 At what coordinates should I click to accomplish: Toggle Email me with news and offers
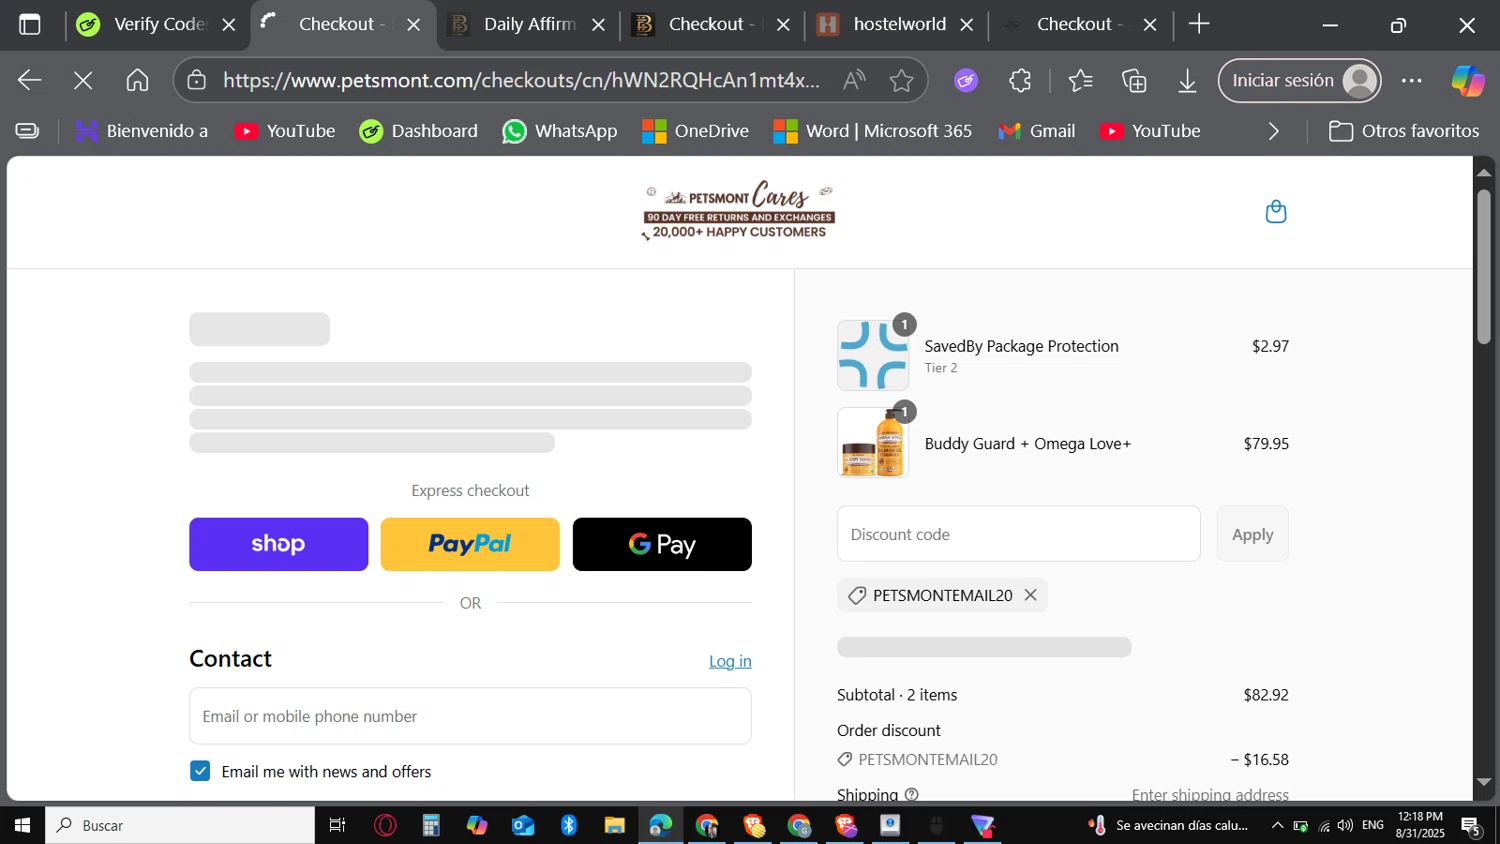[x=200, y=771]
